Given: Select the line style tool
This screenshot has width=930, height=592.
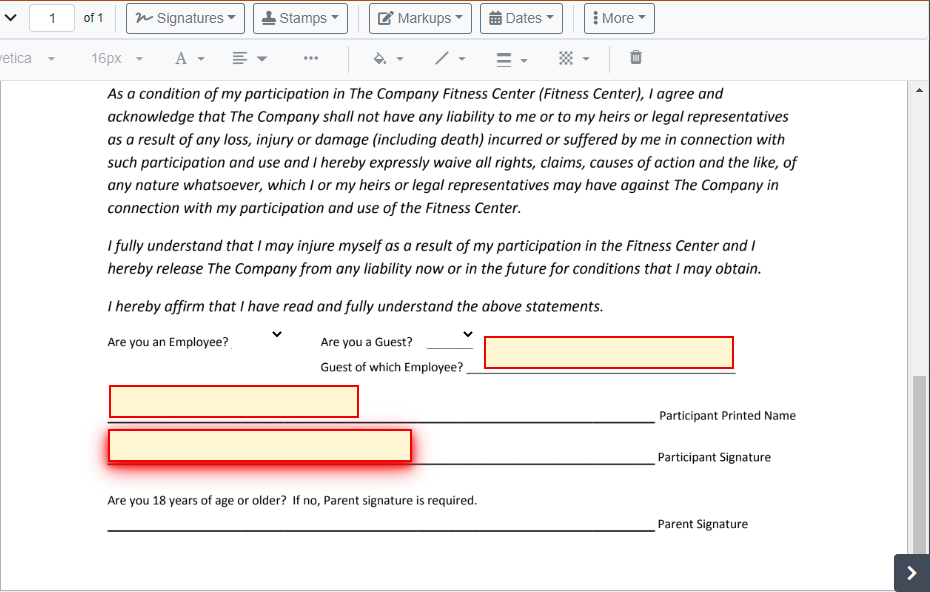Looking at the screenshot, I should 449,58.
